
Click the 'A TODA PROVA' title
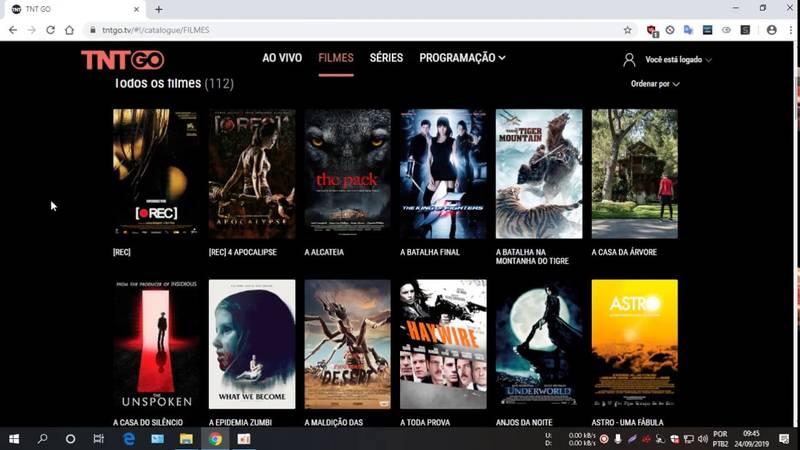tap(424, 422)
